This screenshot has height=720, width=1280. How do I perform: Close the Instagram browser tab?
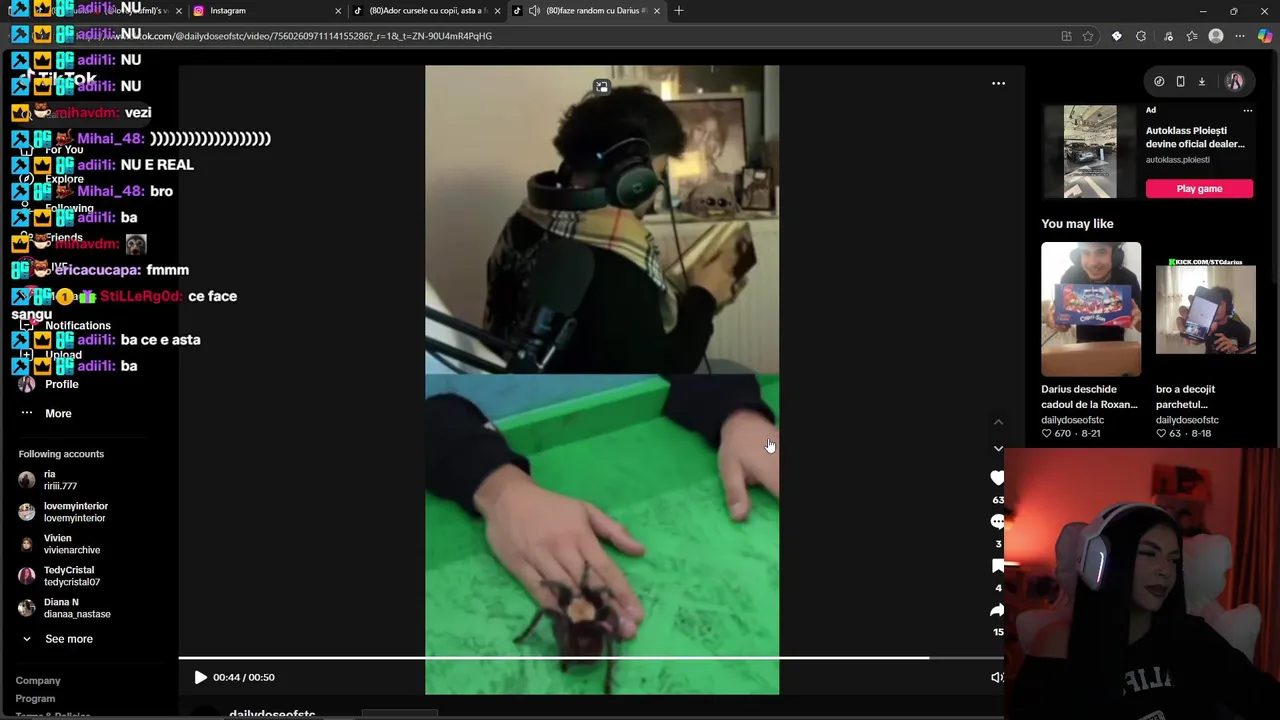pyautogui.click(x=338, y=11)
